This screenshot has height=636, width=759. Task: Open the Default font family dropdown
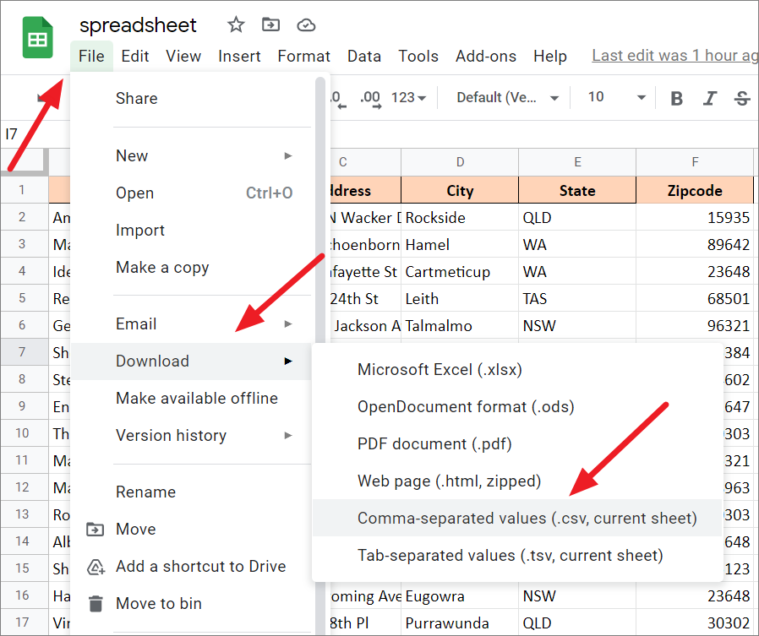tap(503, 97)
